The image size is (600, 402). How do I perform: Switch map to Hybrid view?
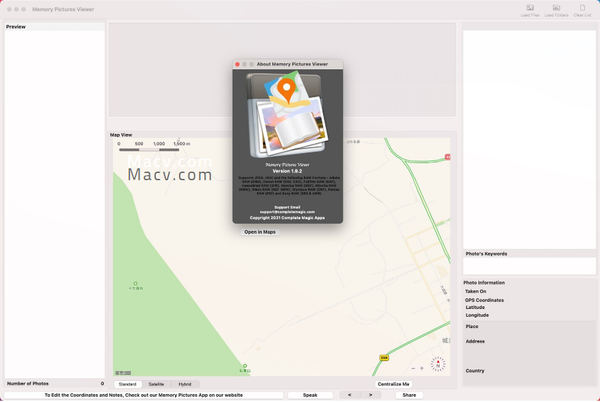185,384
